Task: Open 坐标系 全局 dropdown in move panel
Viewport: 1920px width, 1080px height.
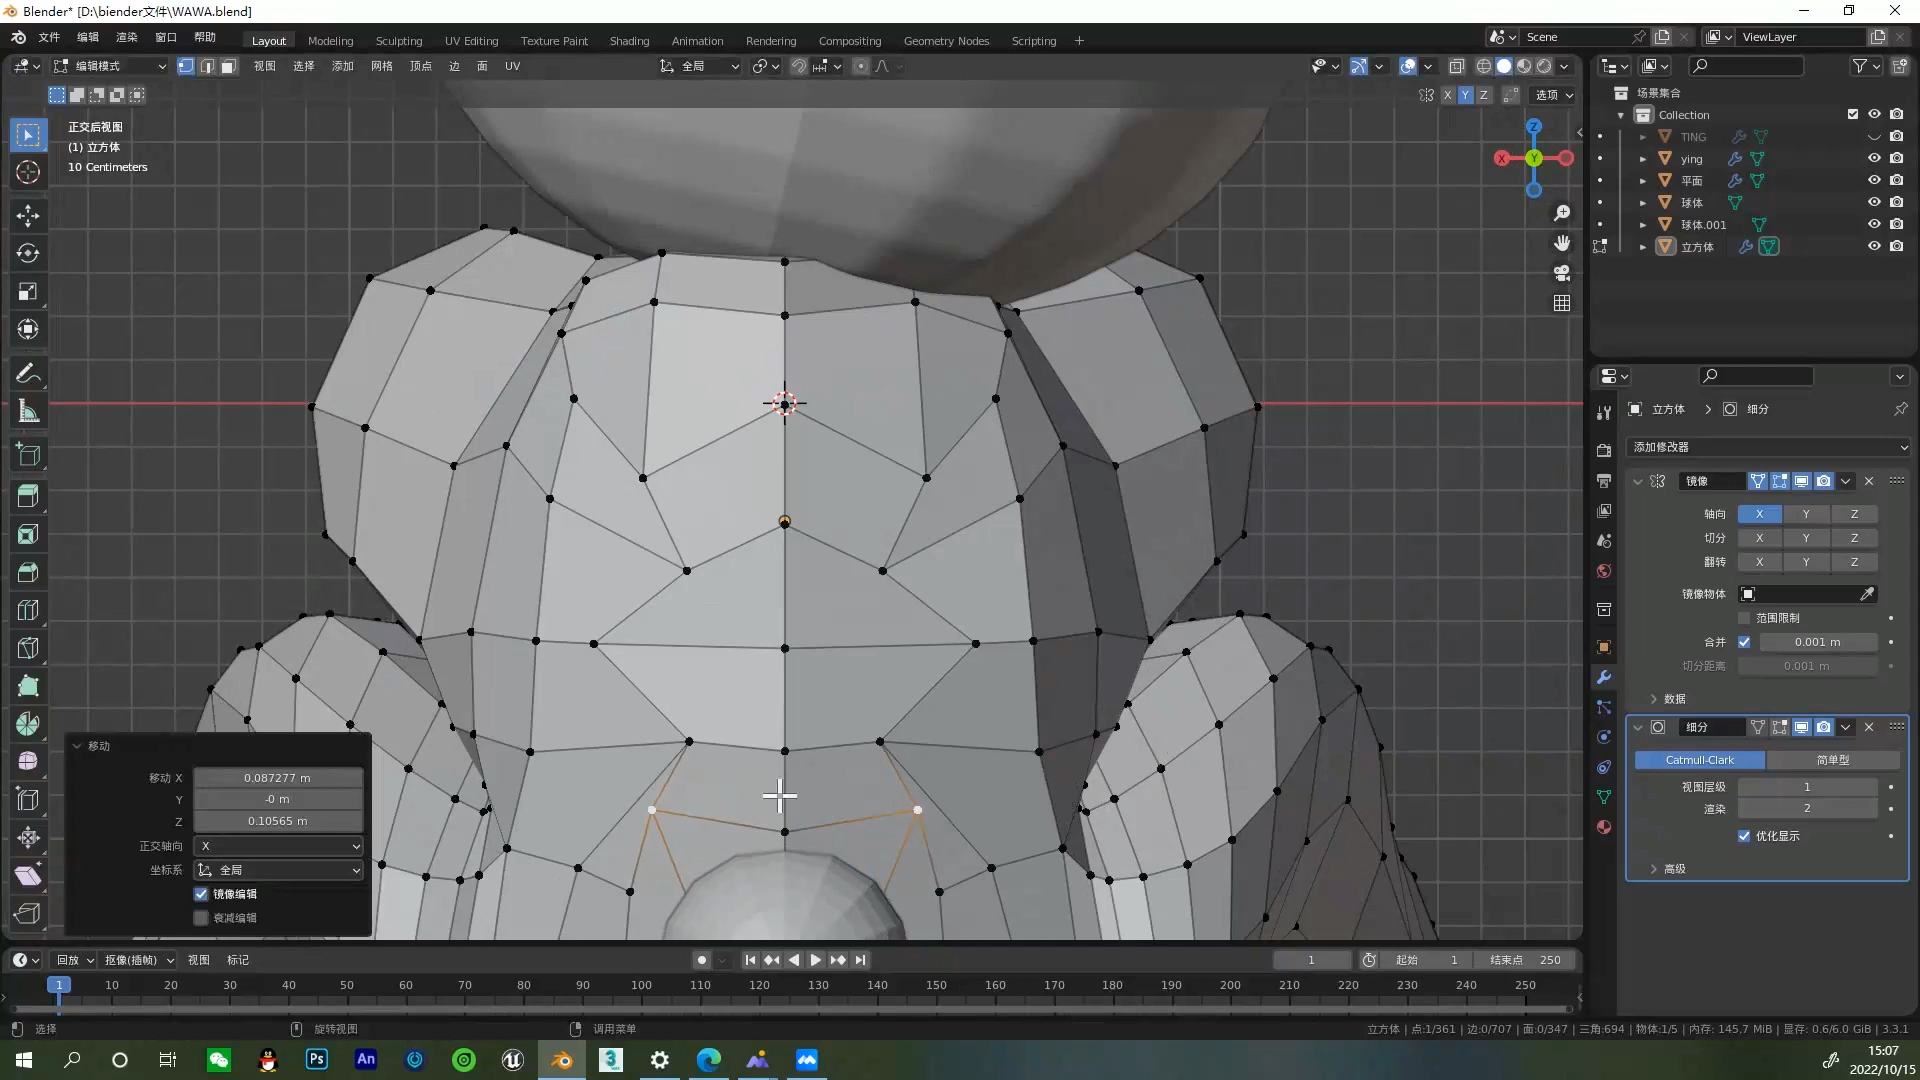Action: pyautogui.click(x=279, y=870)
